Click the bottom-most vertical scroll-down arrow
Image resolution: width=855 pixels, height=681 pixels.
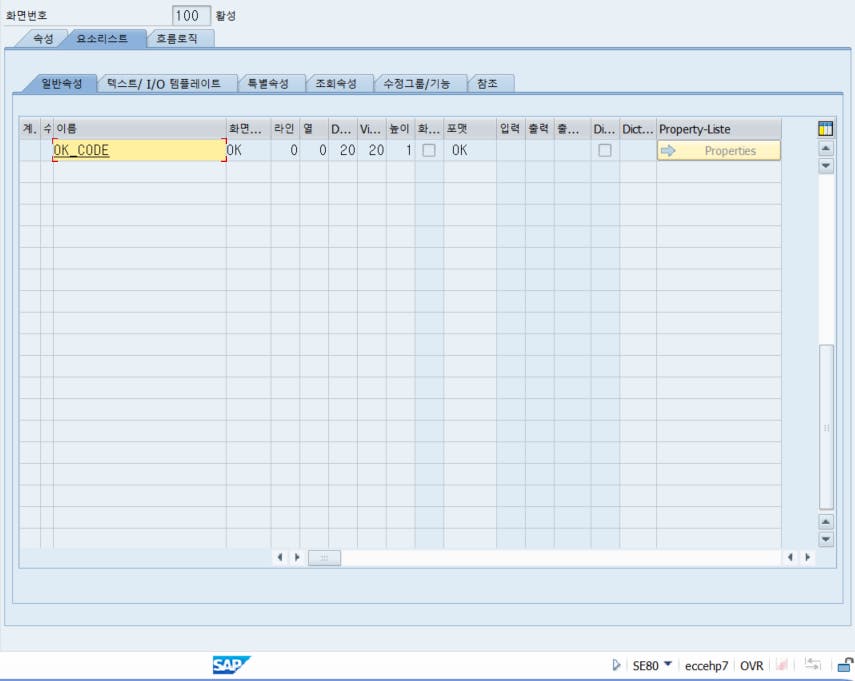coord(826,539)
